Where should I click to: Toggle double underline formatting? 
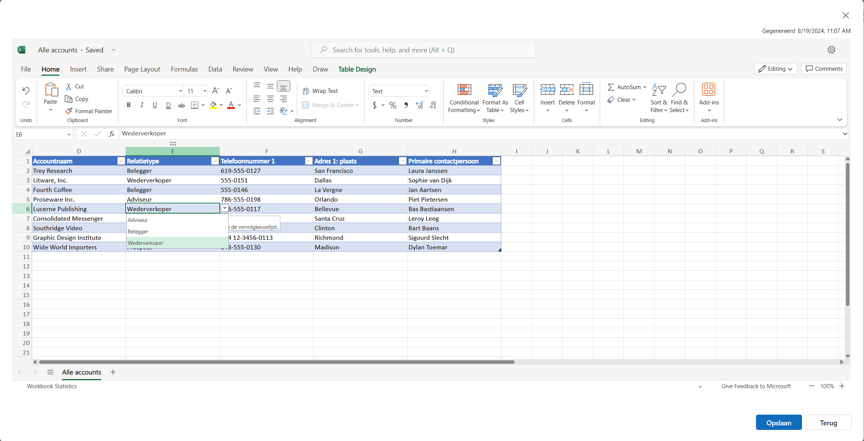coord(168,105)
